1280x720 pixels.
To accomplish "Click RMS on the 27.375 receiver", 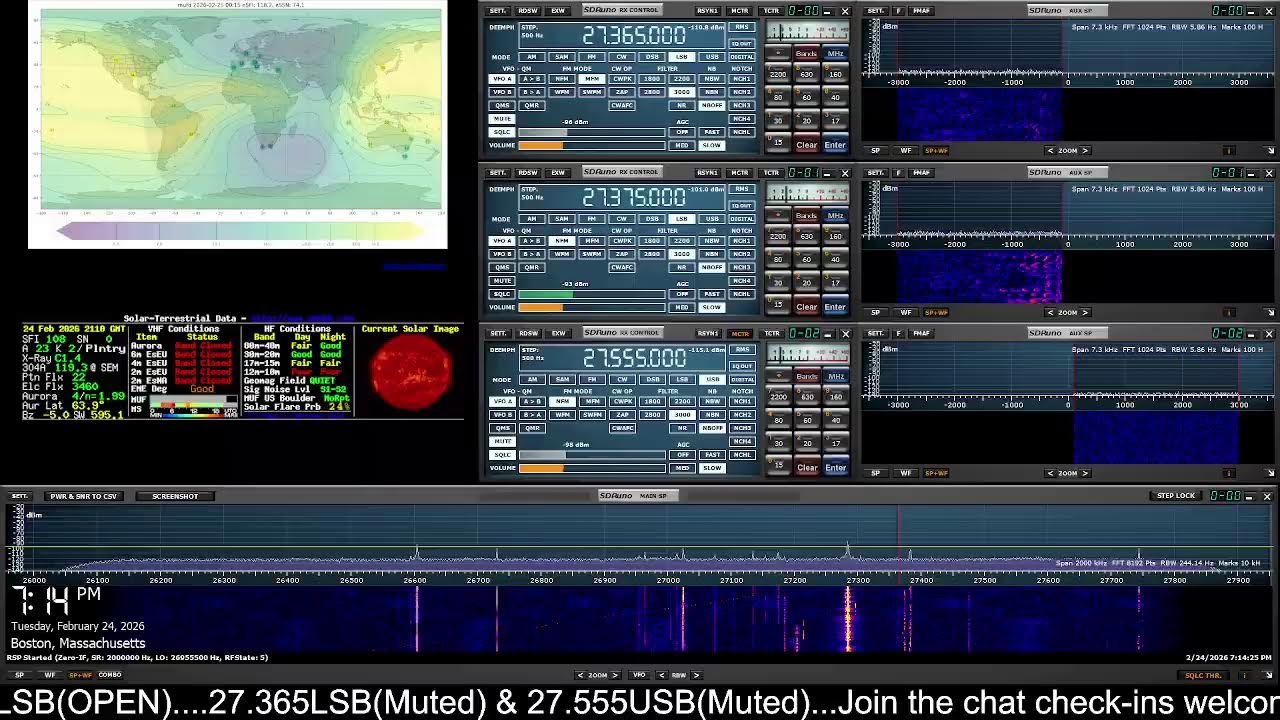I will 742,189.
